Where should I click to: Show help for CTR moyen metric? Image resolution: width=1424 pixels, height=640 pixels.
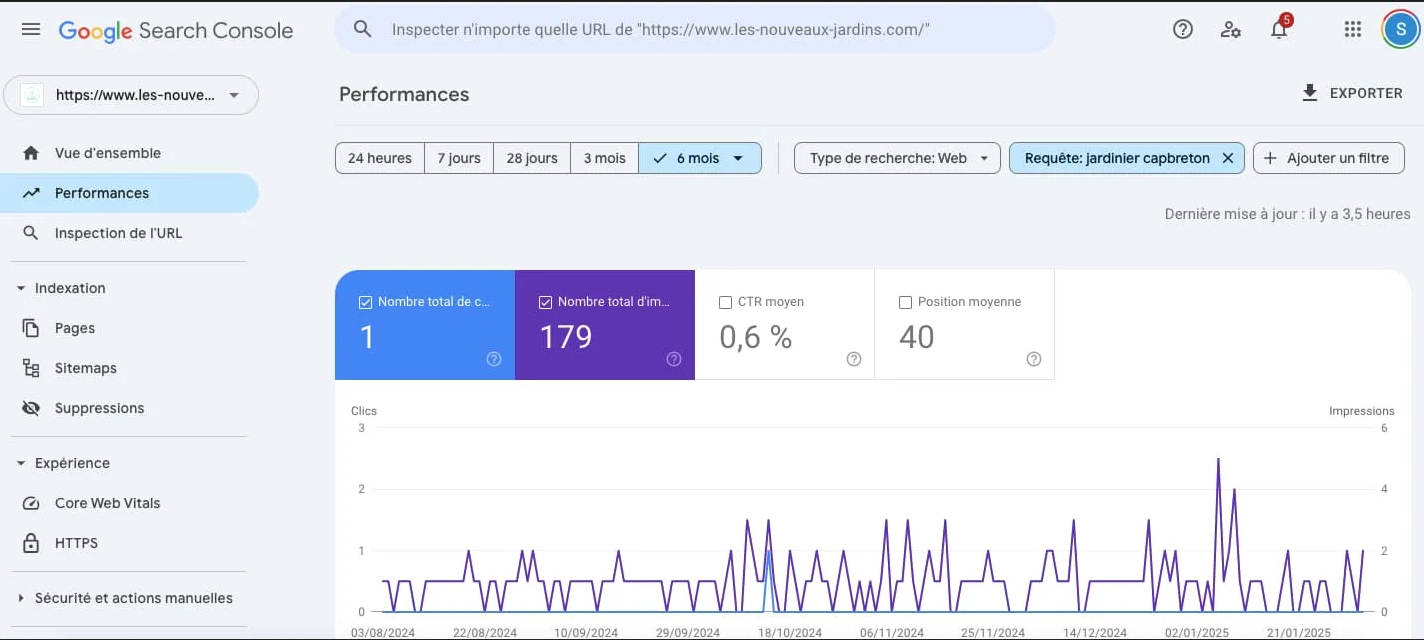853,359
